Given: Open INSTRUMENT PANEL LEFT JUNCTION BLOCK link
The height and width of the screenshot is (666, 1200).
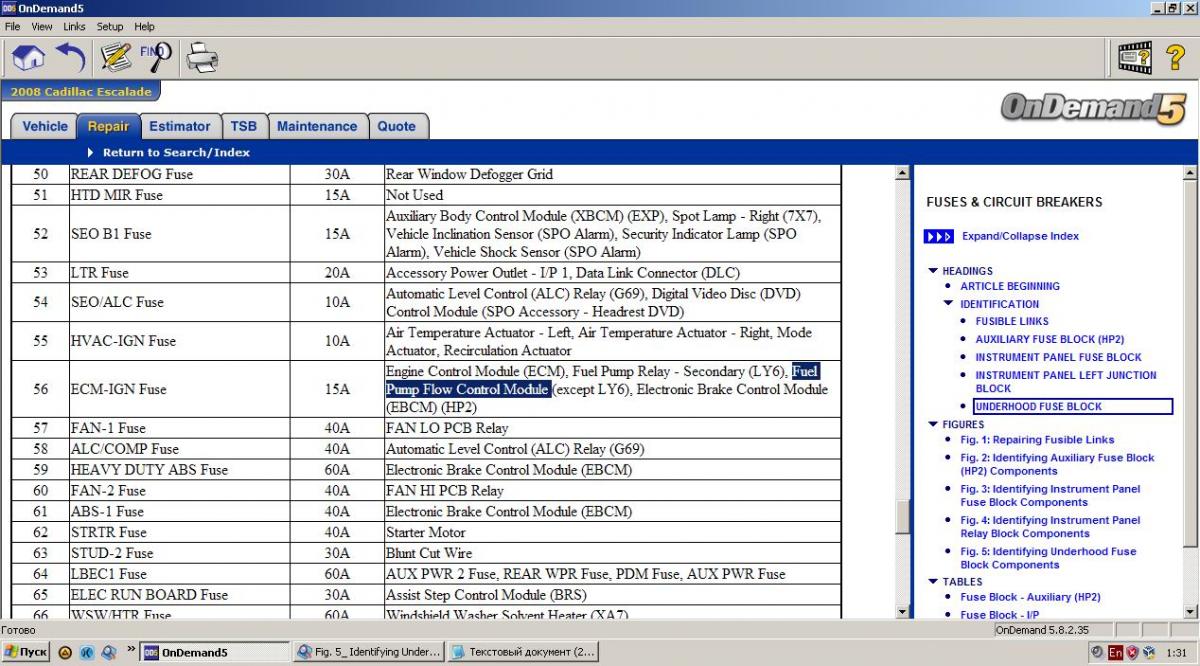Looking at the screenshot, I should pyautogui.click(x=1066, y=382).
